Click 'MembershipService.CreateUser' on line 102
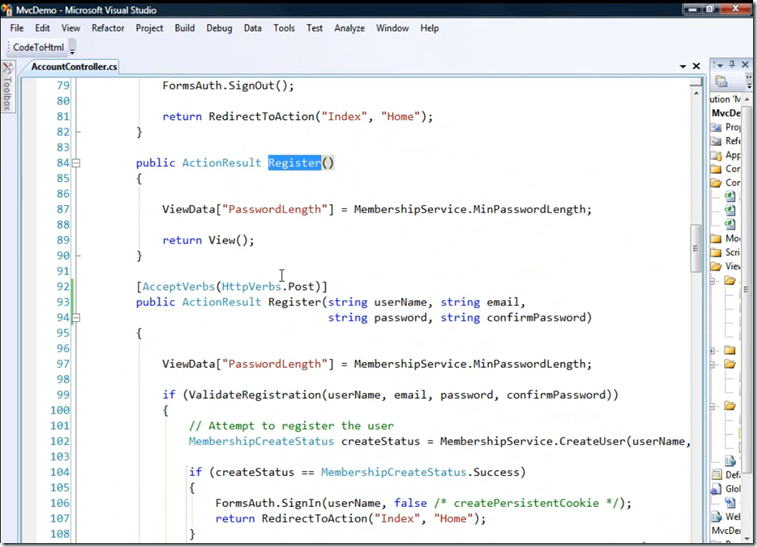The image size is (757, 547). pyautogui.click(x=533, y=441)
